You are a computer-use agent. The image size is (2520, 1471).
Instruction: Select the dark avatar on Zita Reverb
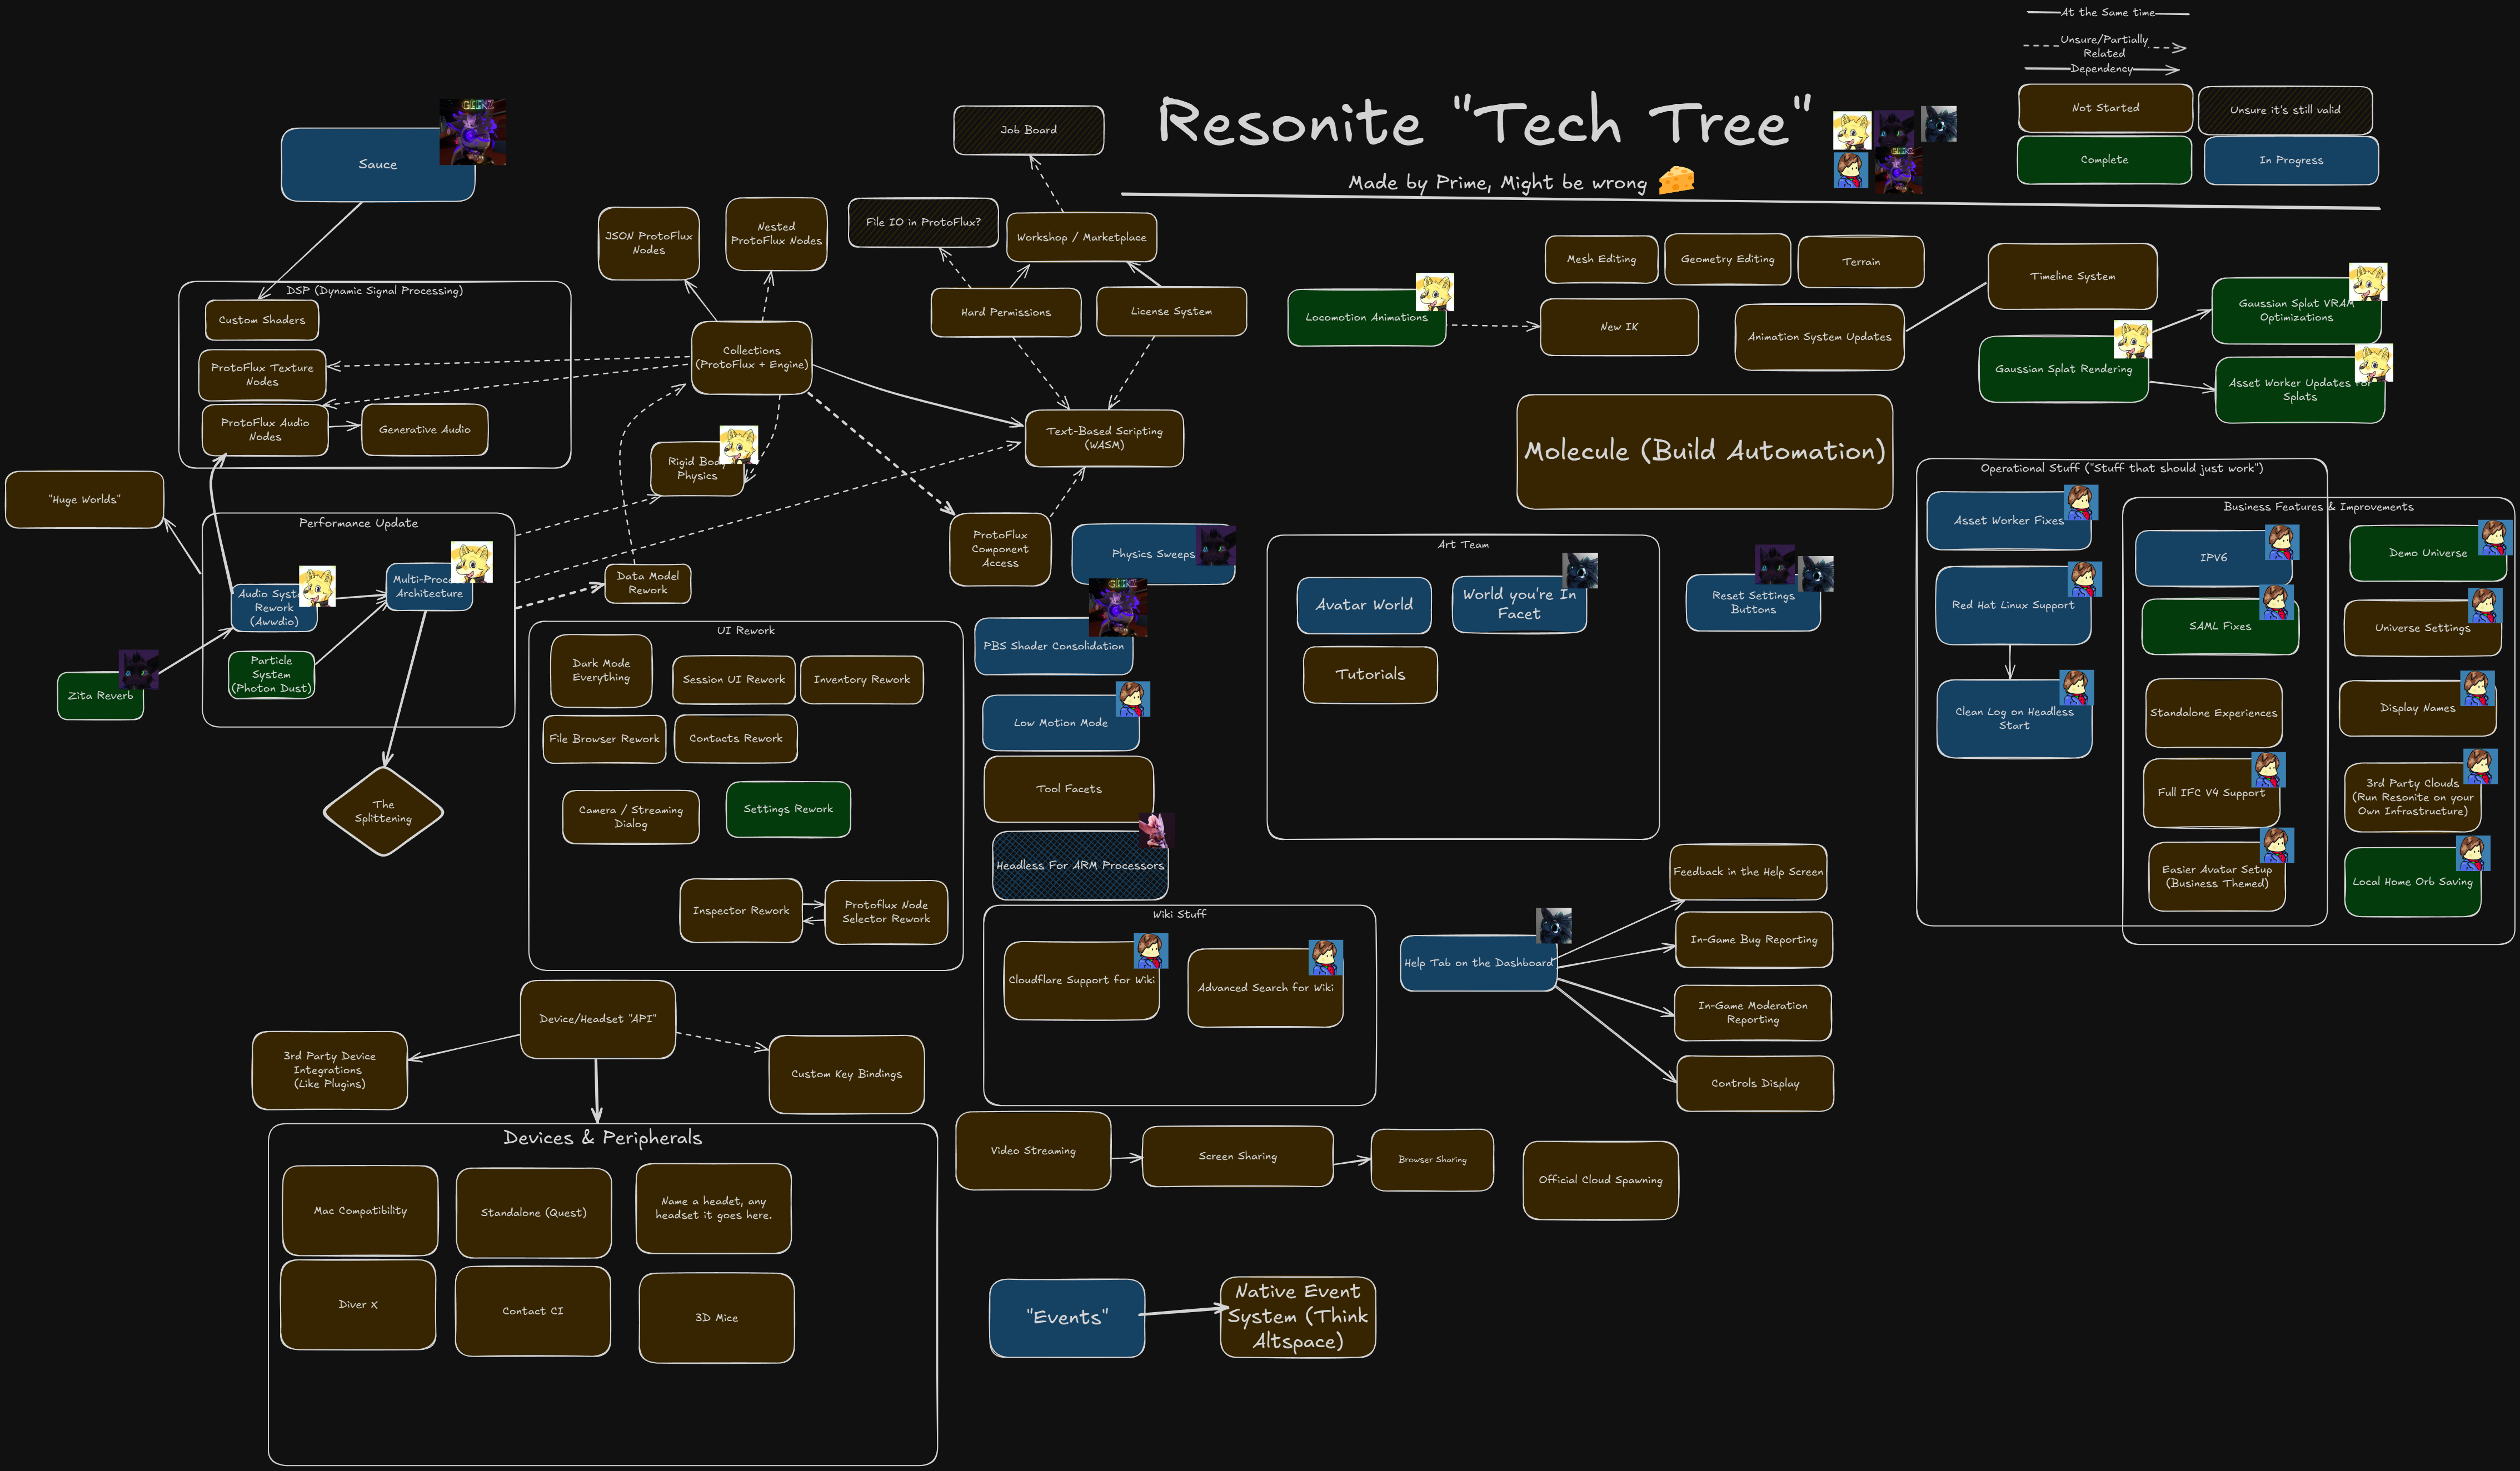(138, 669)
